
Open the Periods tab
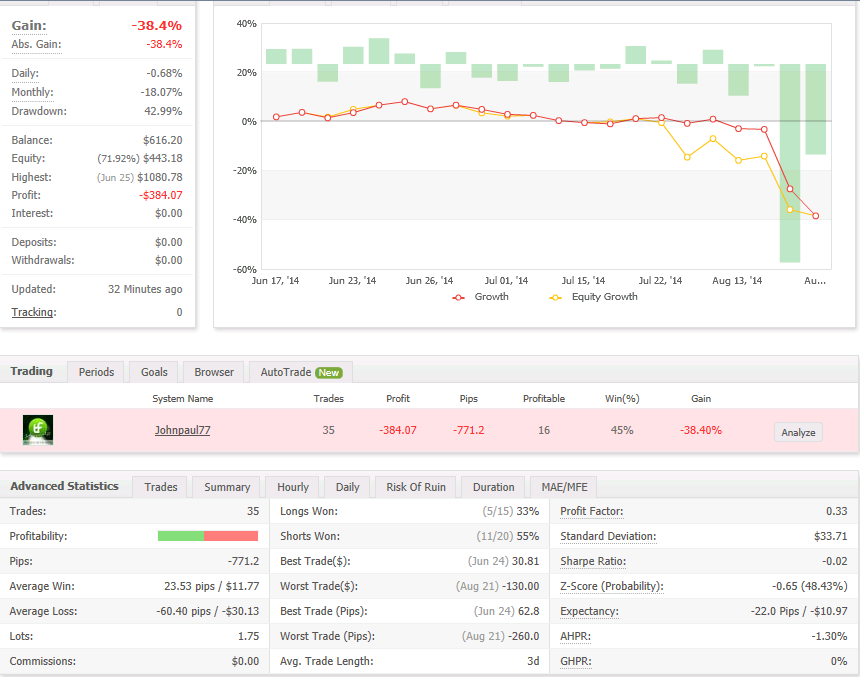coord(96,372)
